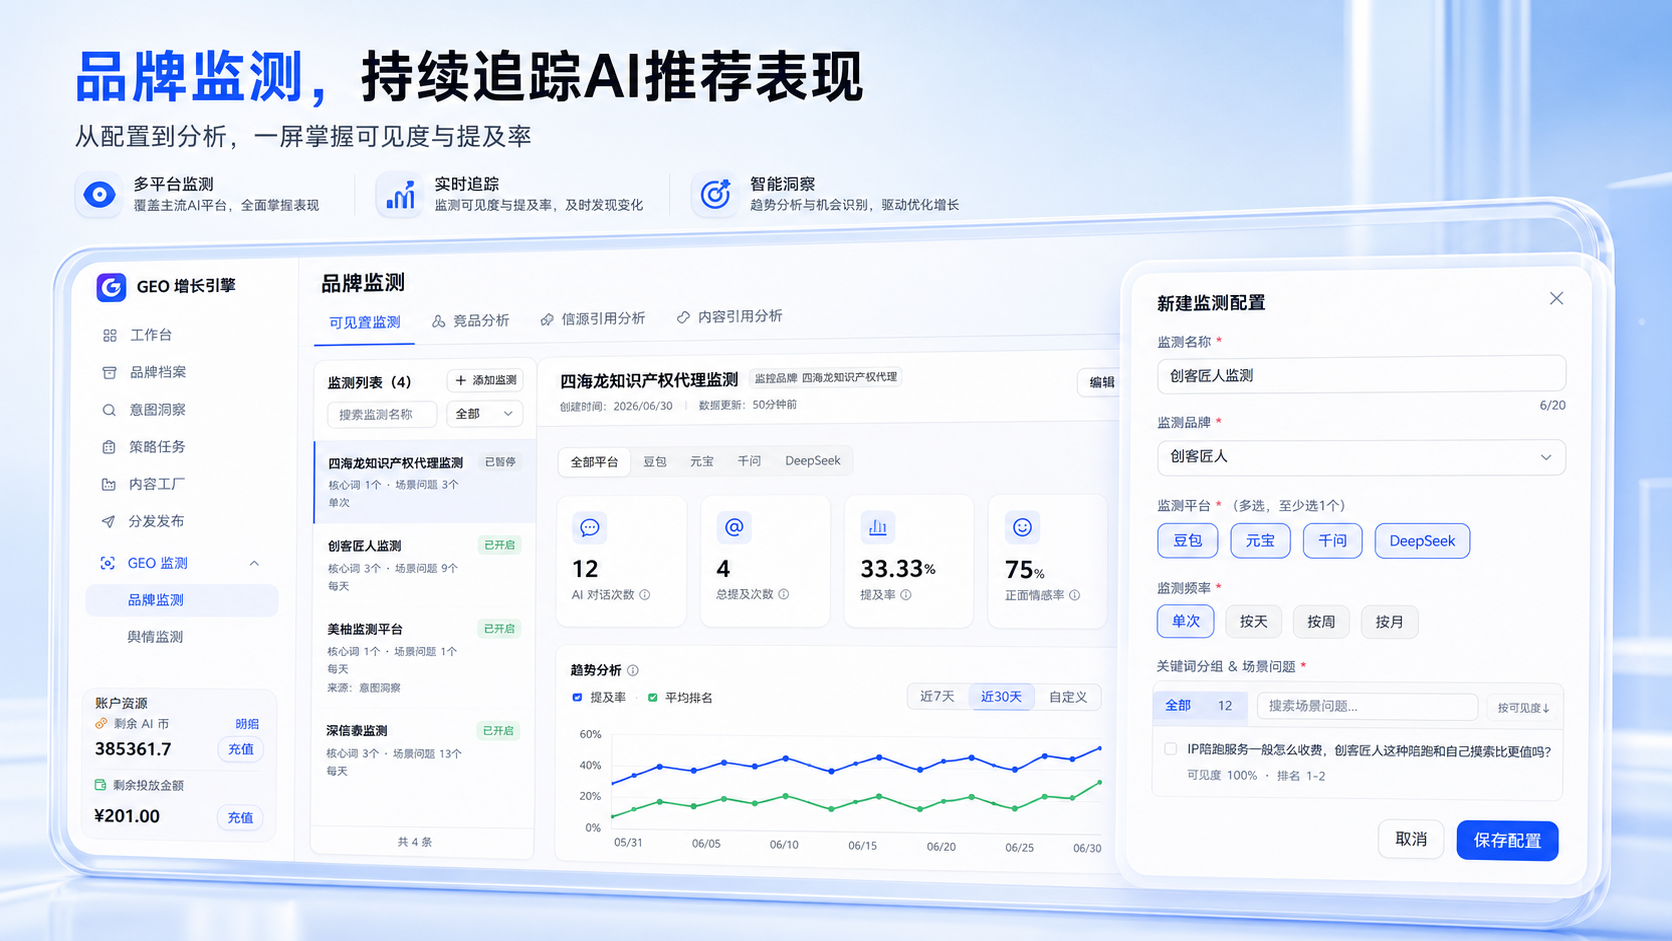This screenshot has width=1672, height=941.
Task: Select the DeepSeek platform tab in dashboard
Action: [812, 461]
